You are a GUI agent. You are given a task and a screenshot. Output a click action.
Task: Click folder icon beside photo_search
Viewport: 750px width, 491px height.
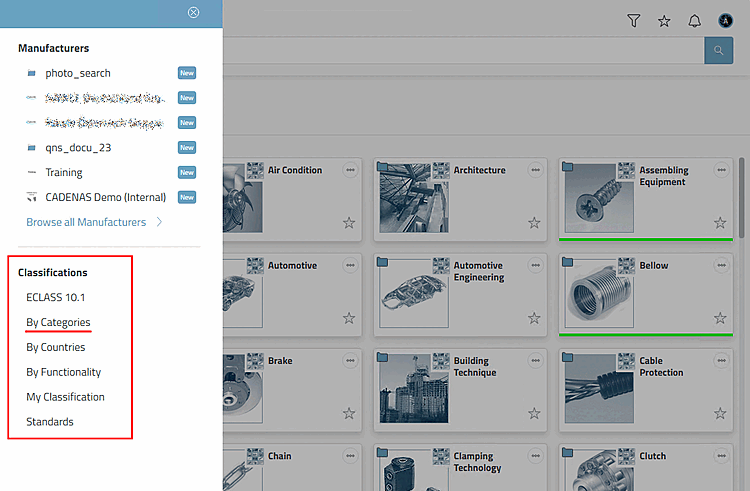click(x=32, y=73)
